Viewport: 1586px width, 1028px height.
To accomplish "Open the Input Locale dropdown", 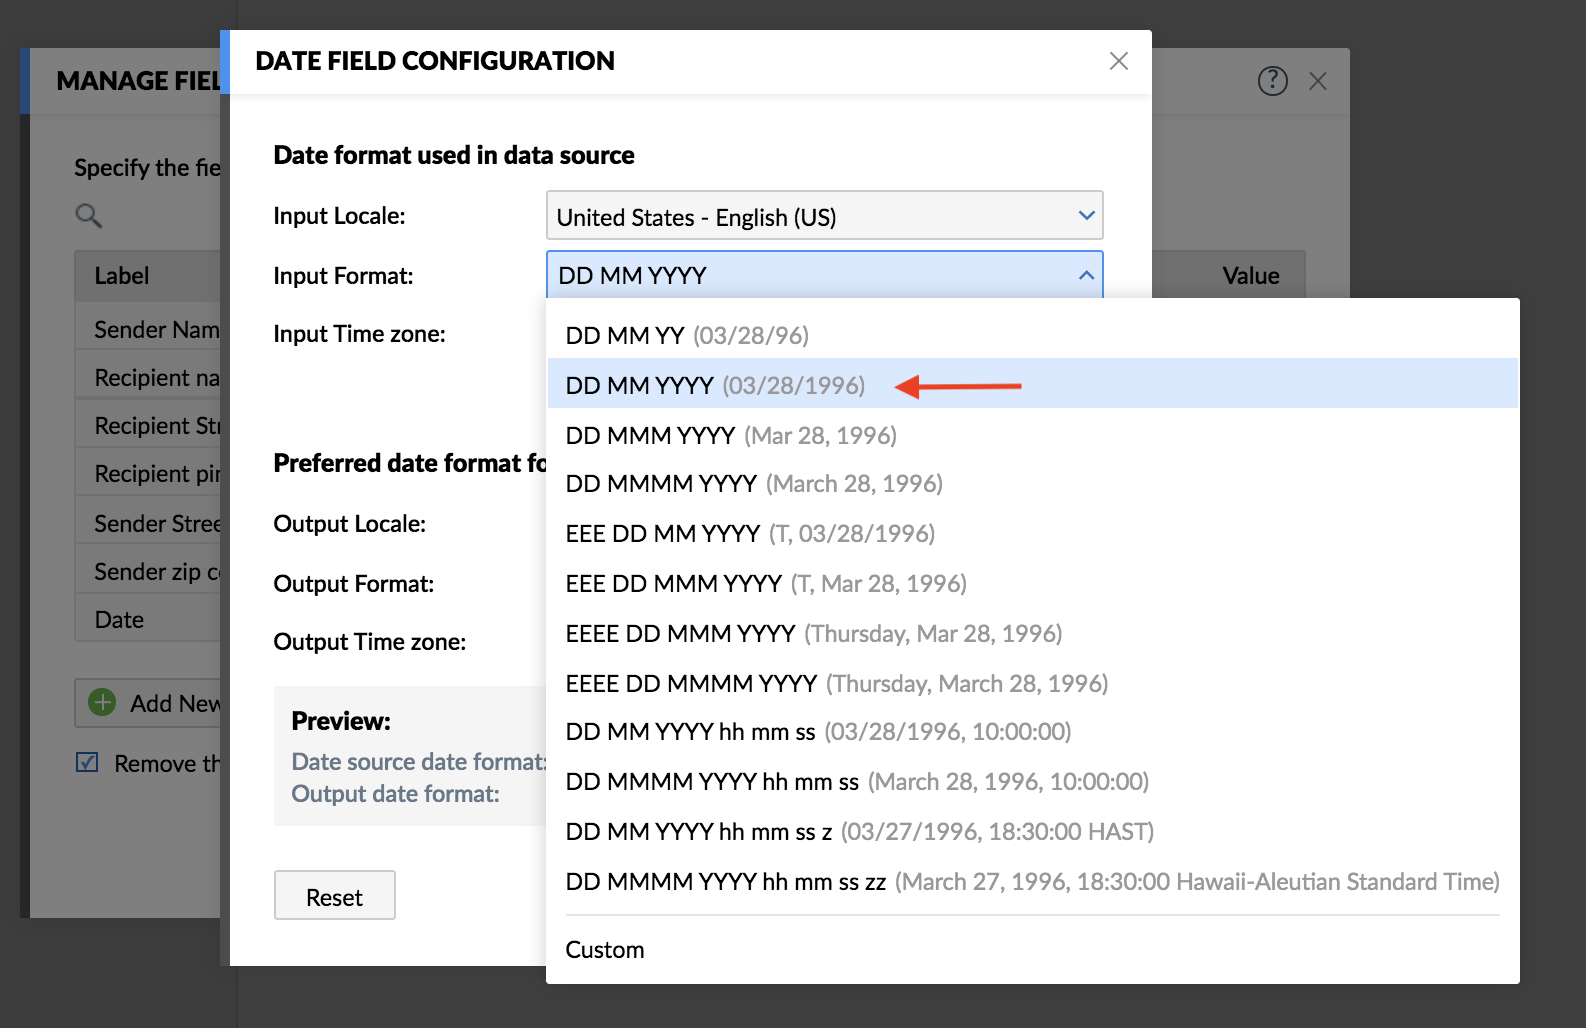I will point(824,216).
